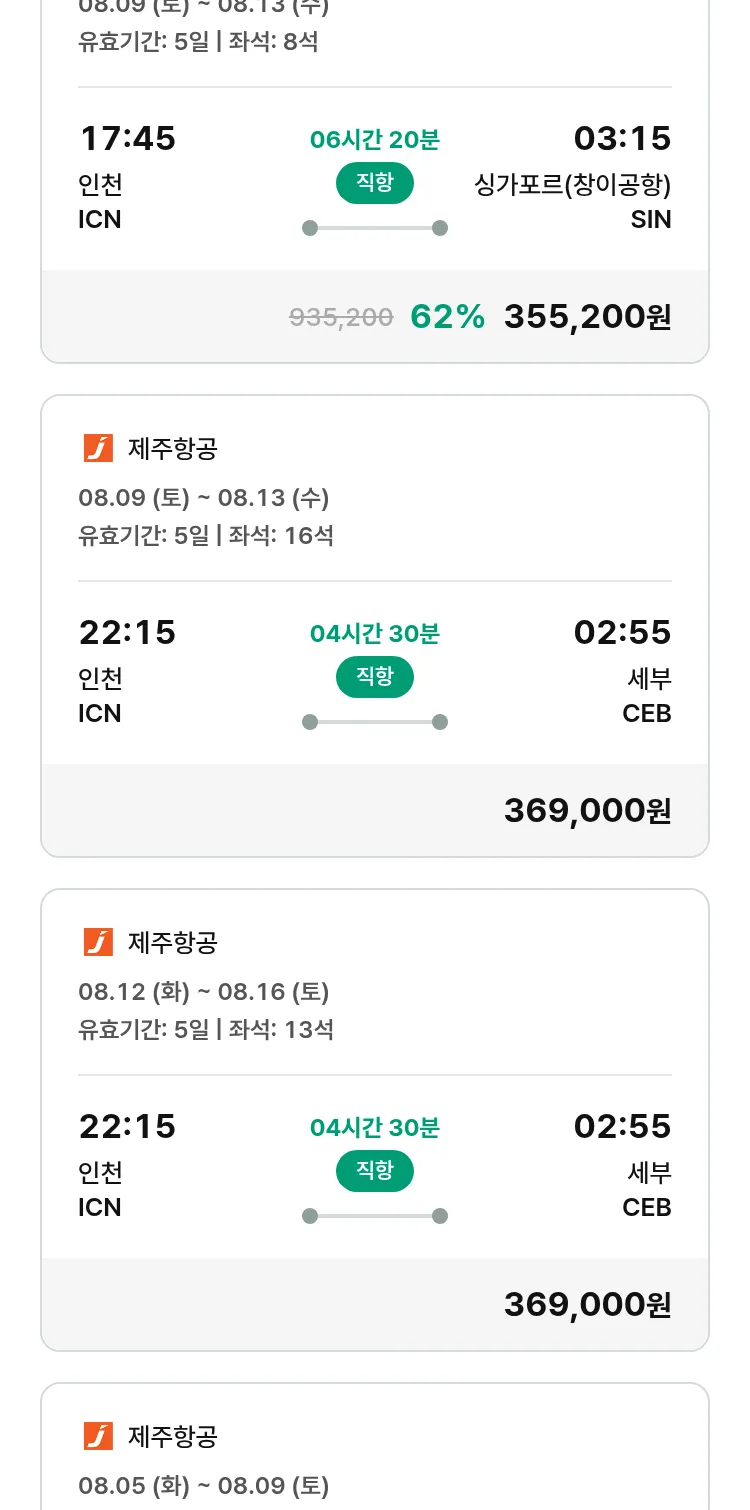Screen dimensions: 750x1510
Task: Select the 369,000원 fare for 08.09–08.13
Action: tap(587, 811)
